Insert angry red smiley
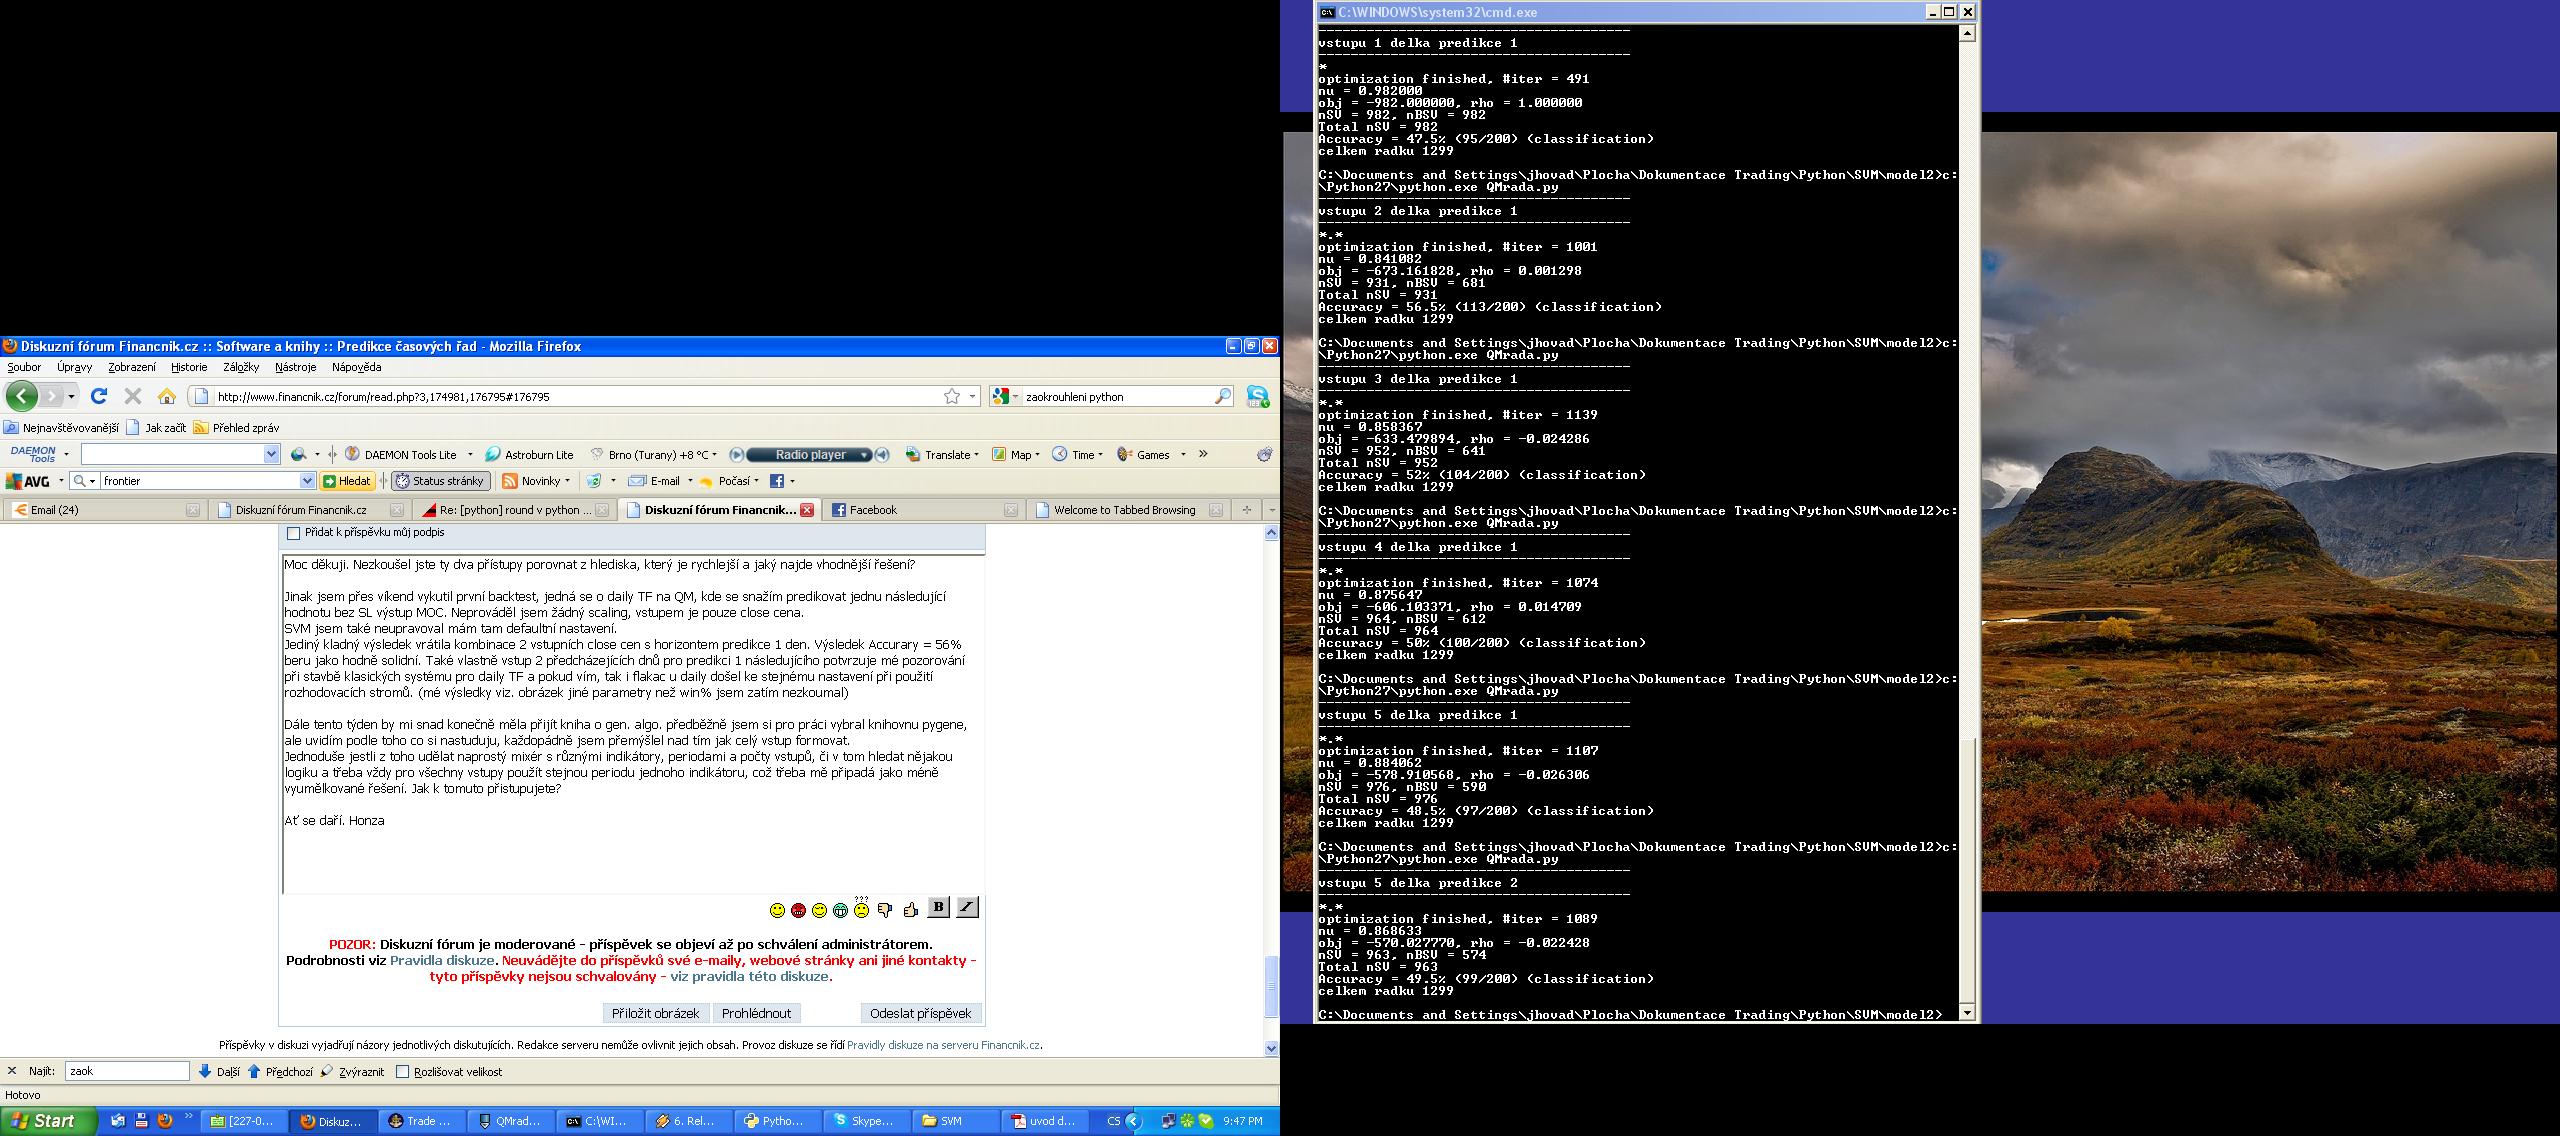This screenshot has height=1136, width=2560. tap(798, 910)
